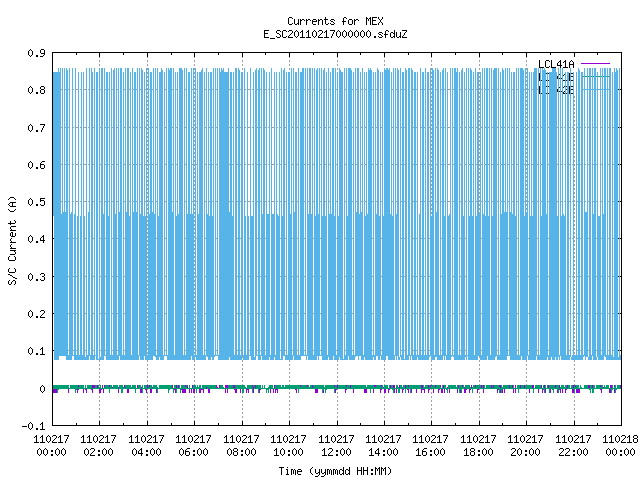
Task: Click the LCL41A legend label
Action: (556, 64)
